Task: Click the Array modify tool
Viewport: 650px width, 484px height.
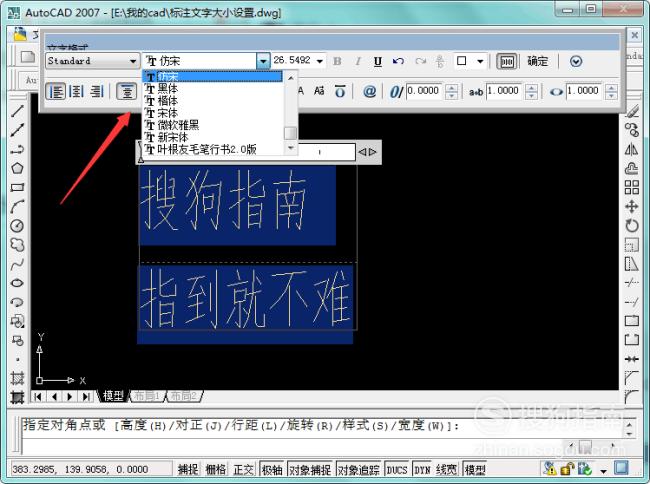Action: (632, 187)
